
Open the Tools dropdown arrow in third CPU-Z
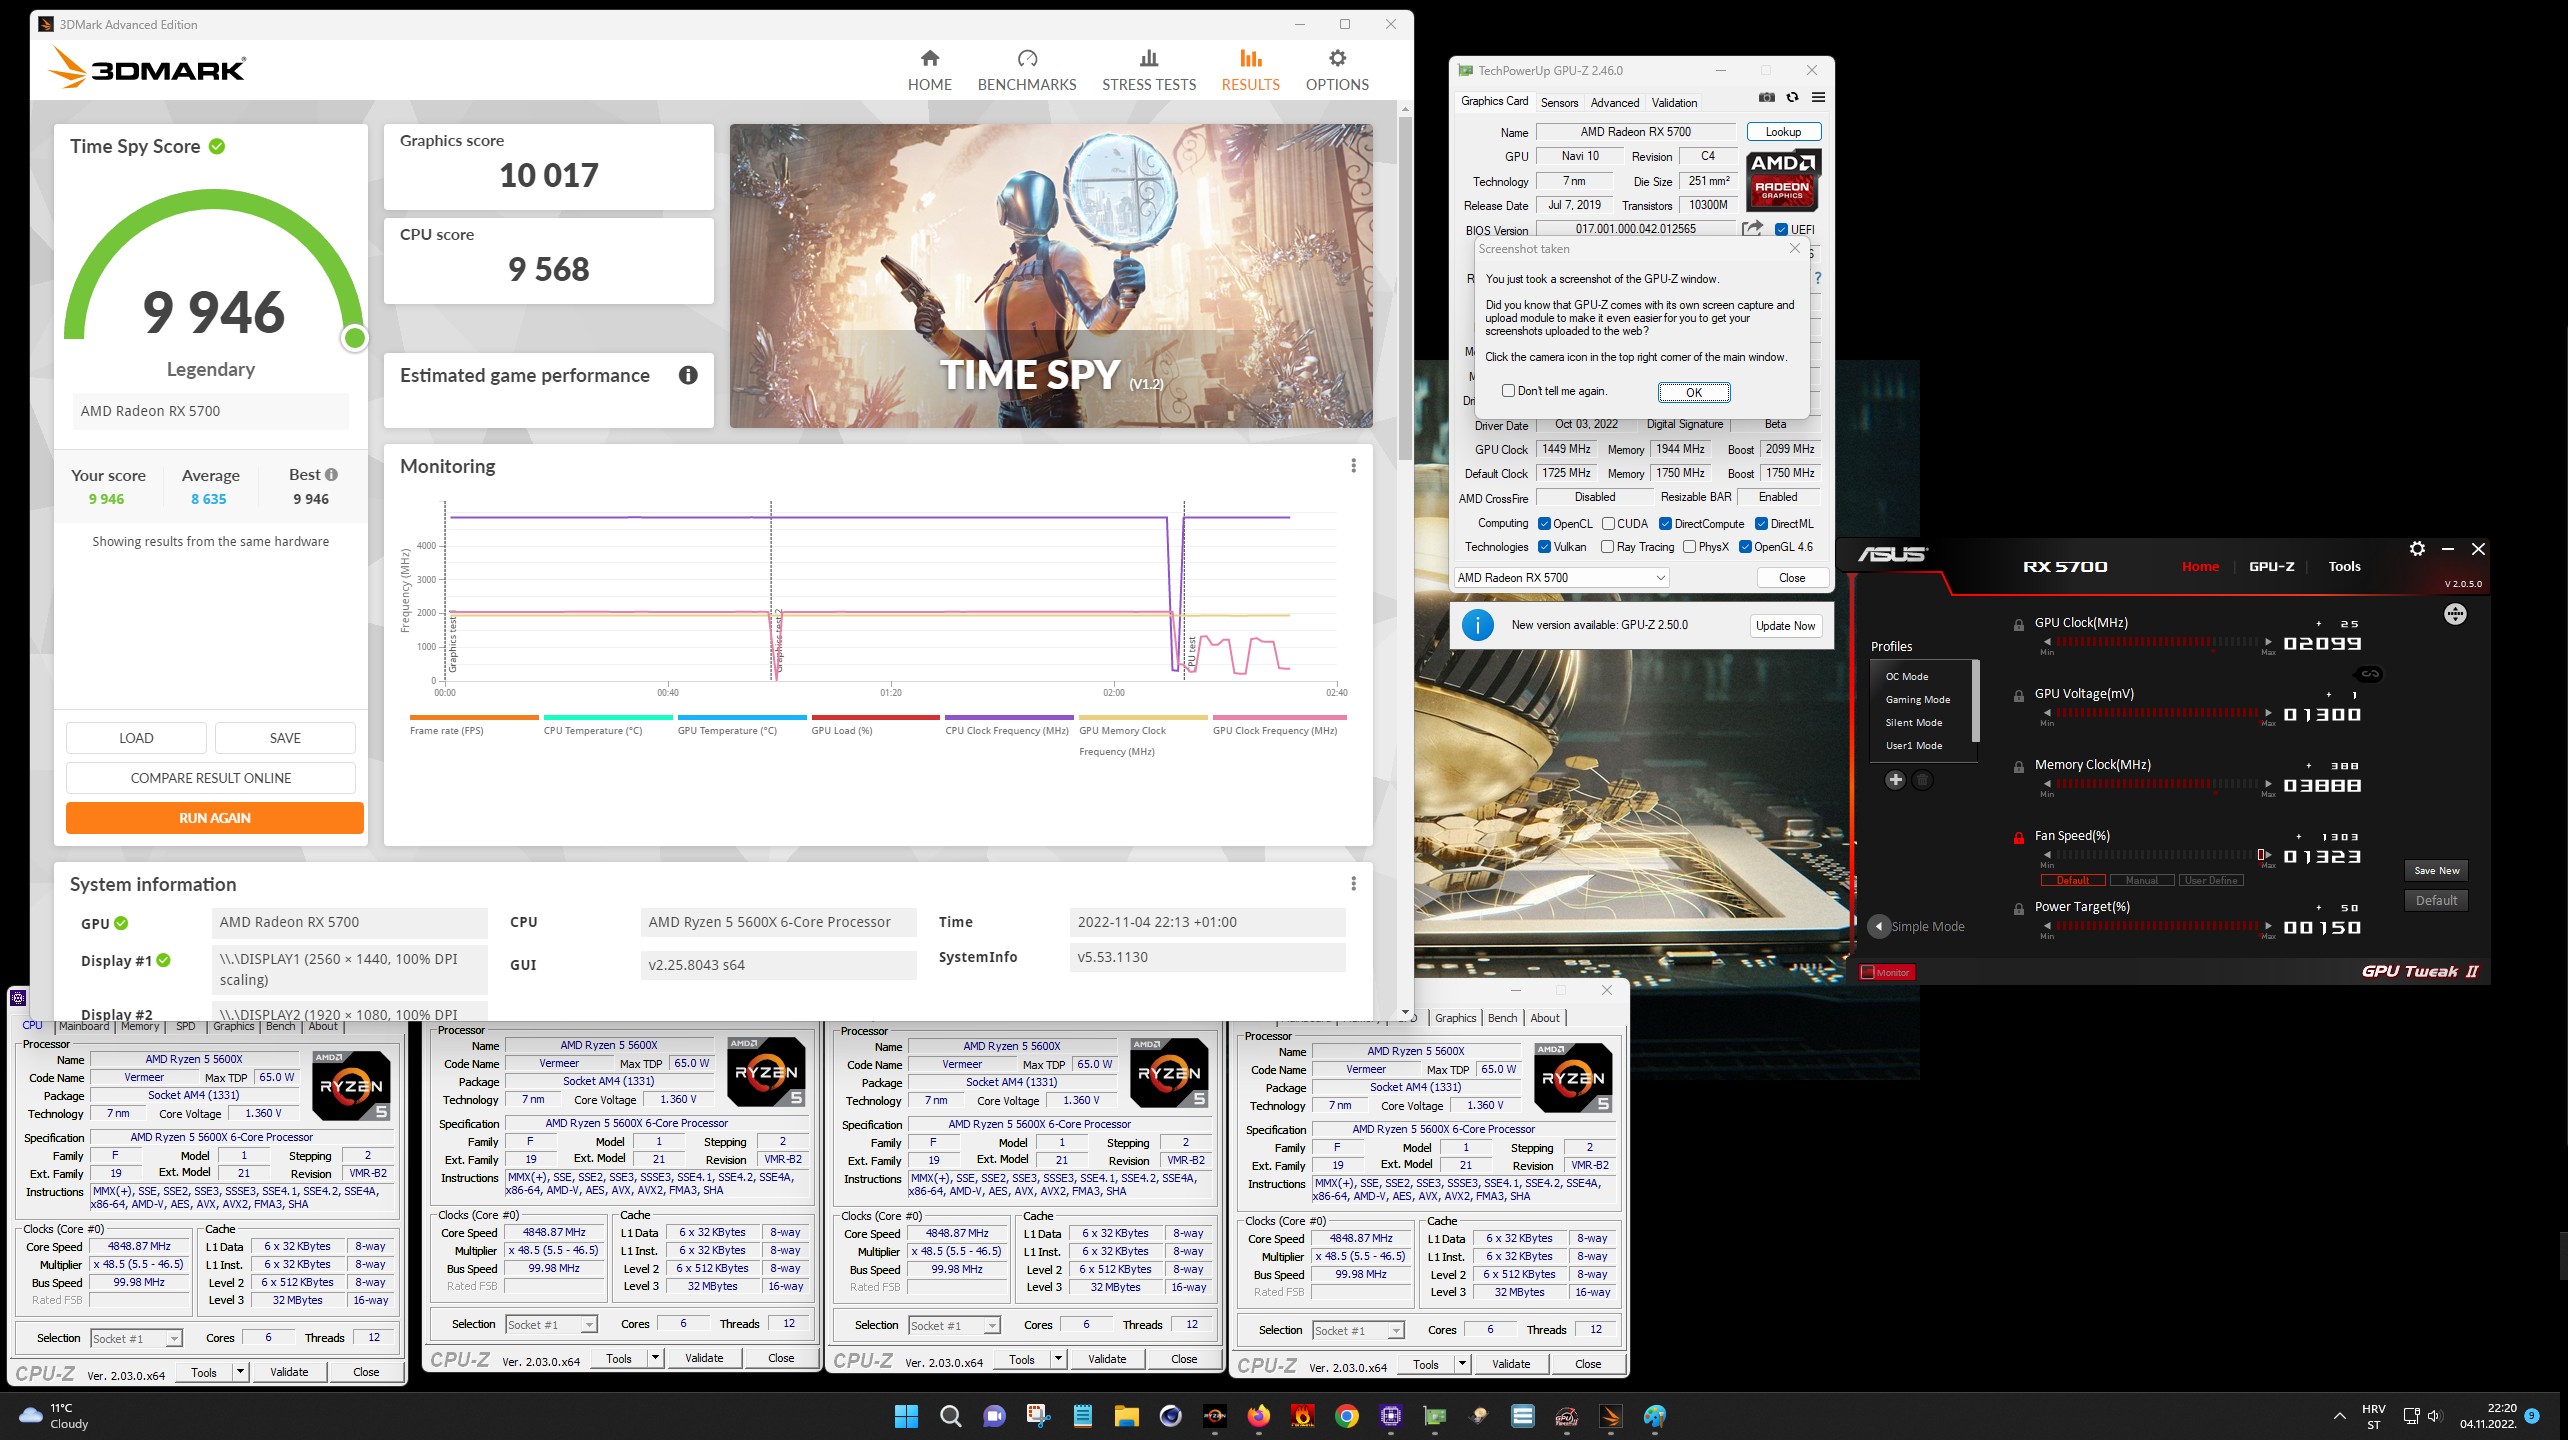(1058, 1359)
